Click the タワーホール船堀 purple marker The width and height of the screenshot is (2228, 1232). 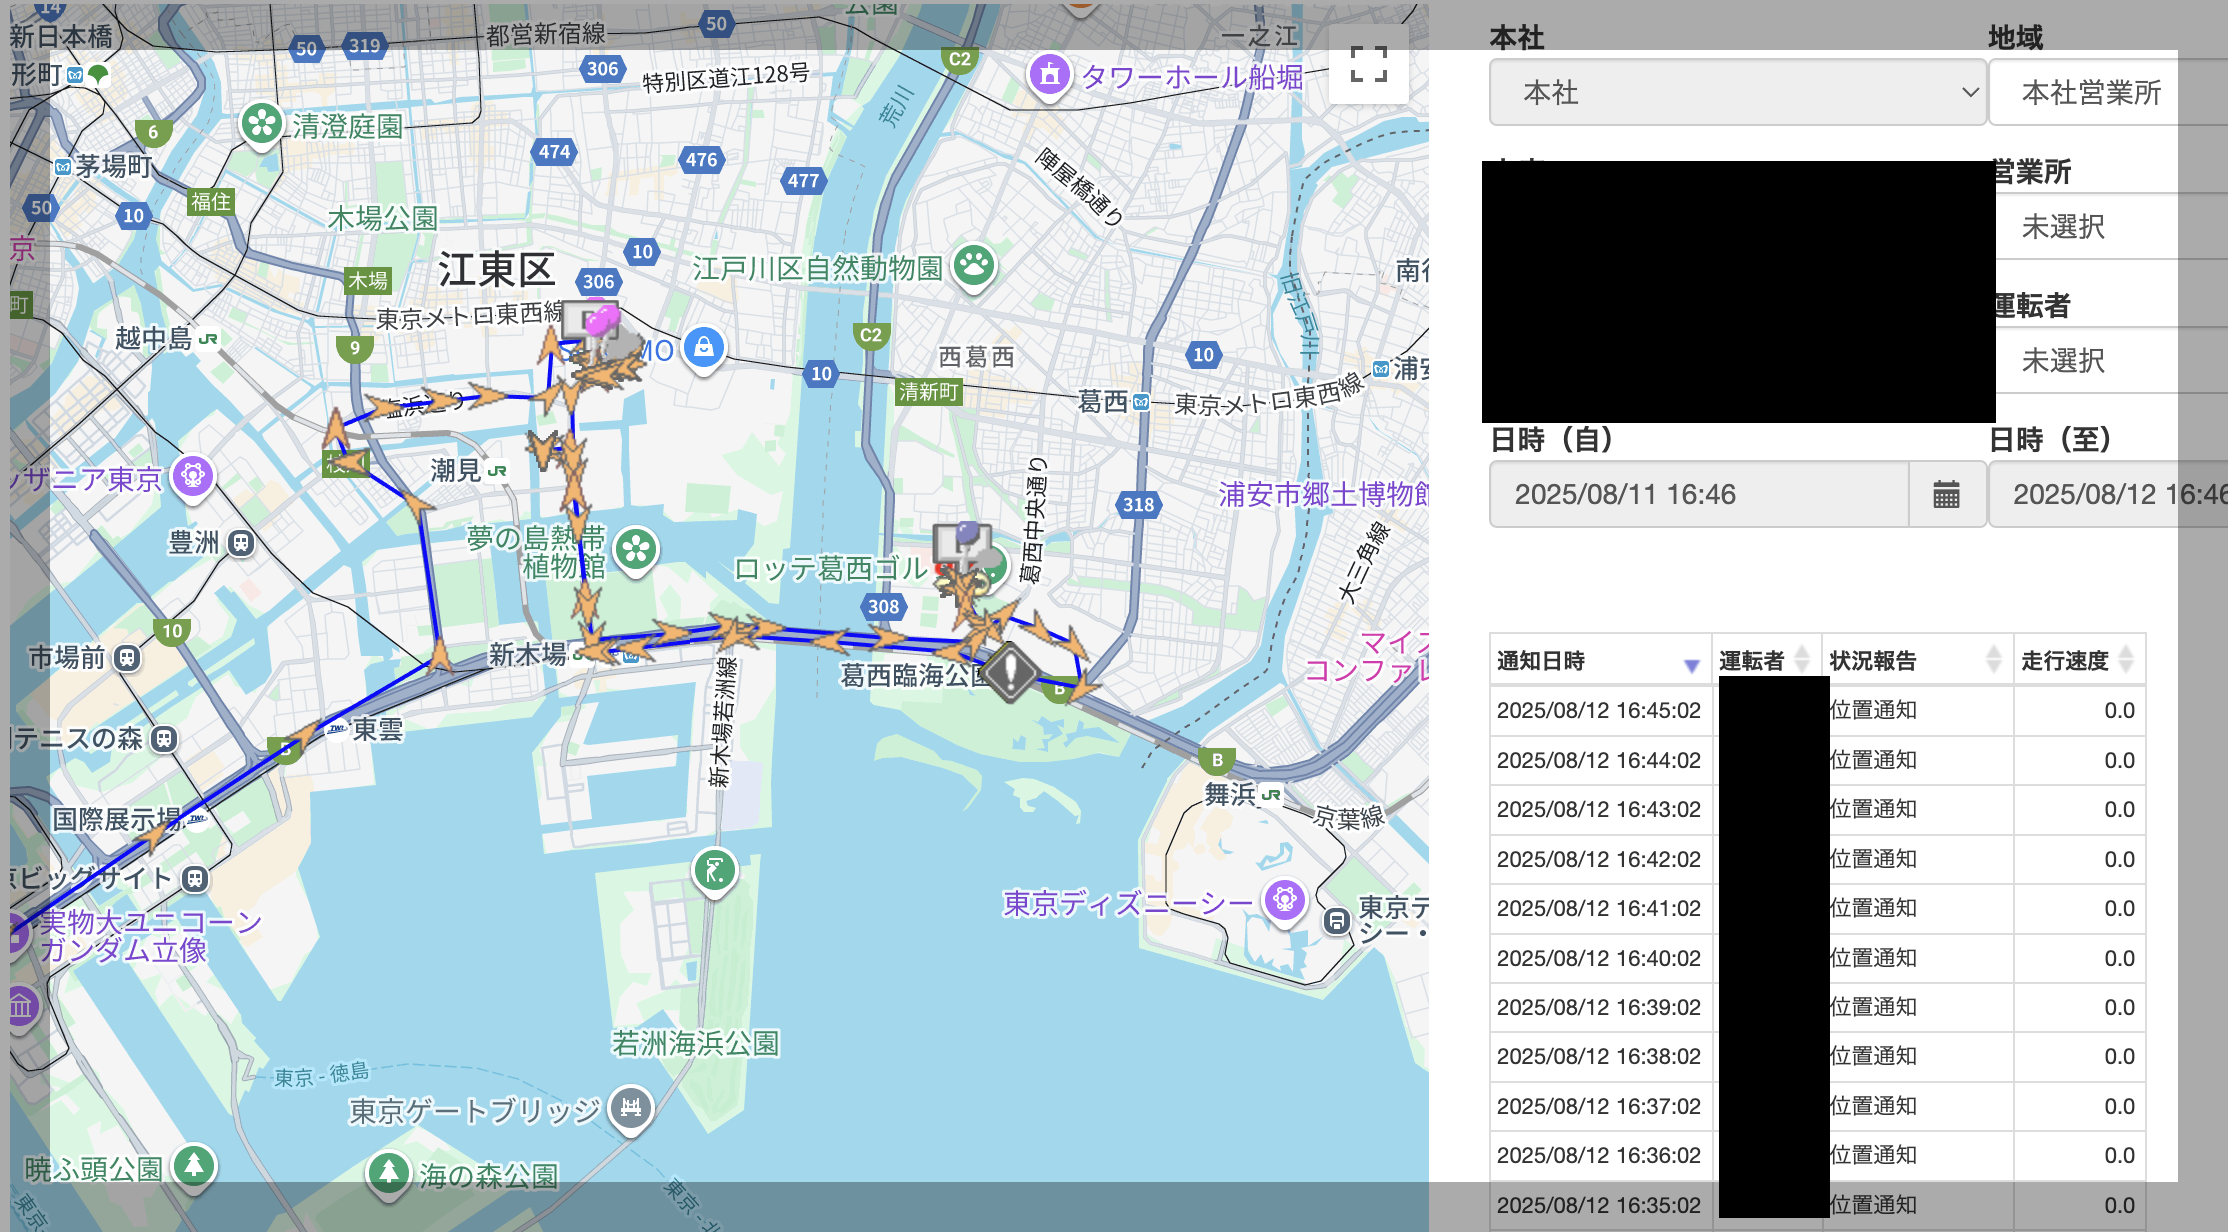tap(1050, 74)
